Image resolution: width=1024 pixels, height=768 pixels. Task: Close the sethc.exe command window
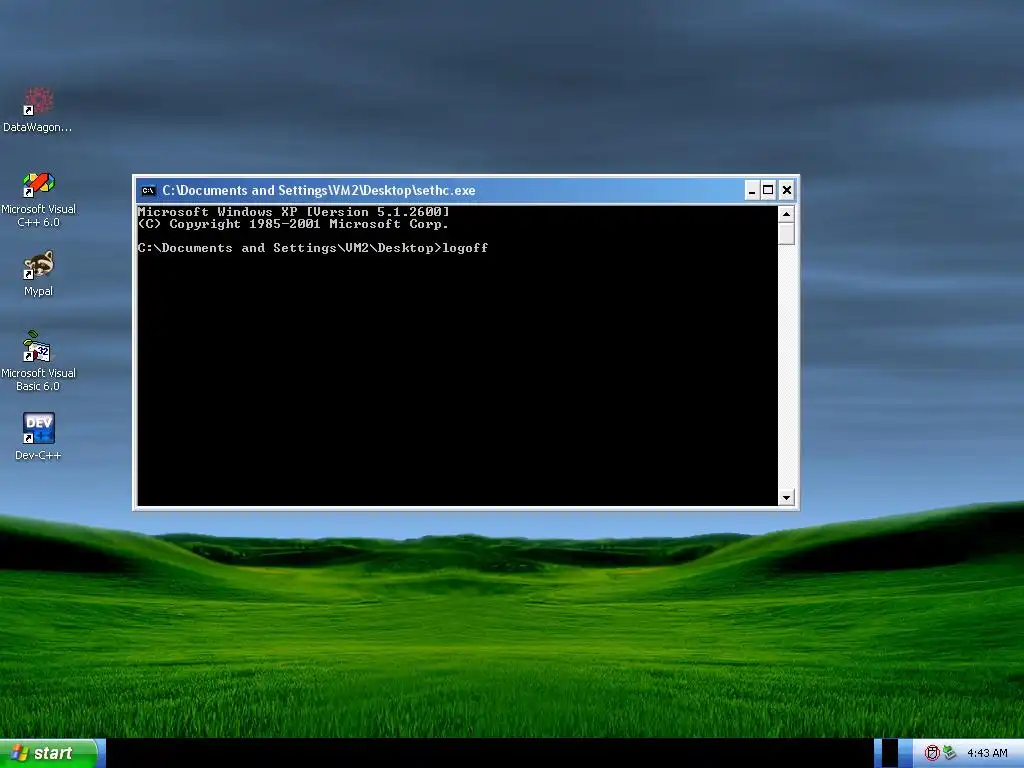pyautogui.click(x=787, y=191)
